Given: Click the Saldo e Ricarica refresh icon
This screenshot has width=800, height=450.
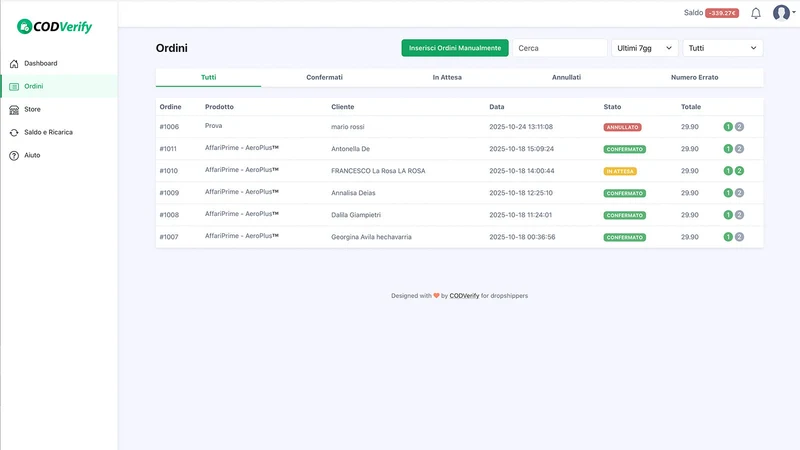Looking at the screenshot, I should click(x=14, y=133).
